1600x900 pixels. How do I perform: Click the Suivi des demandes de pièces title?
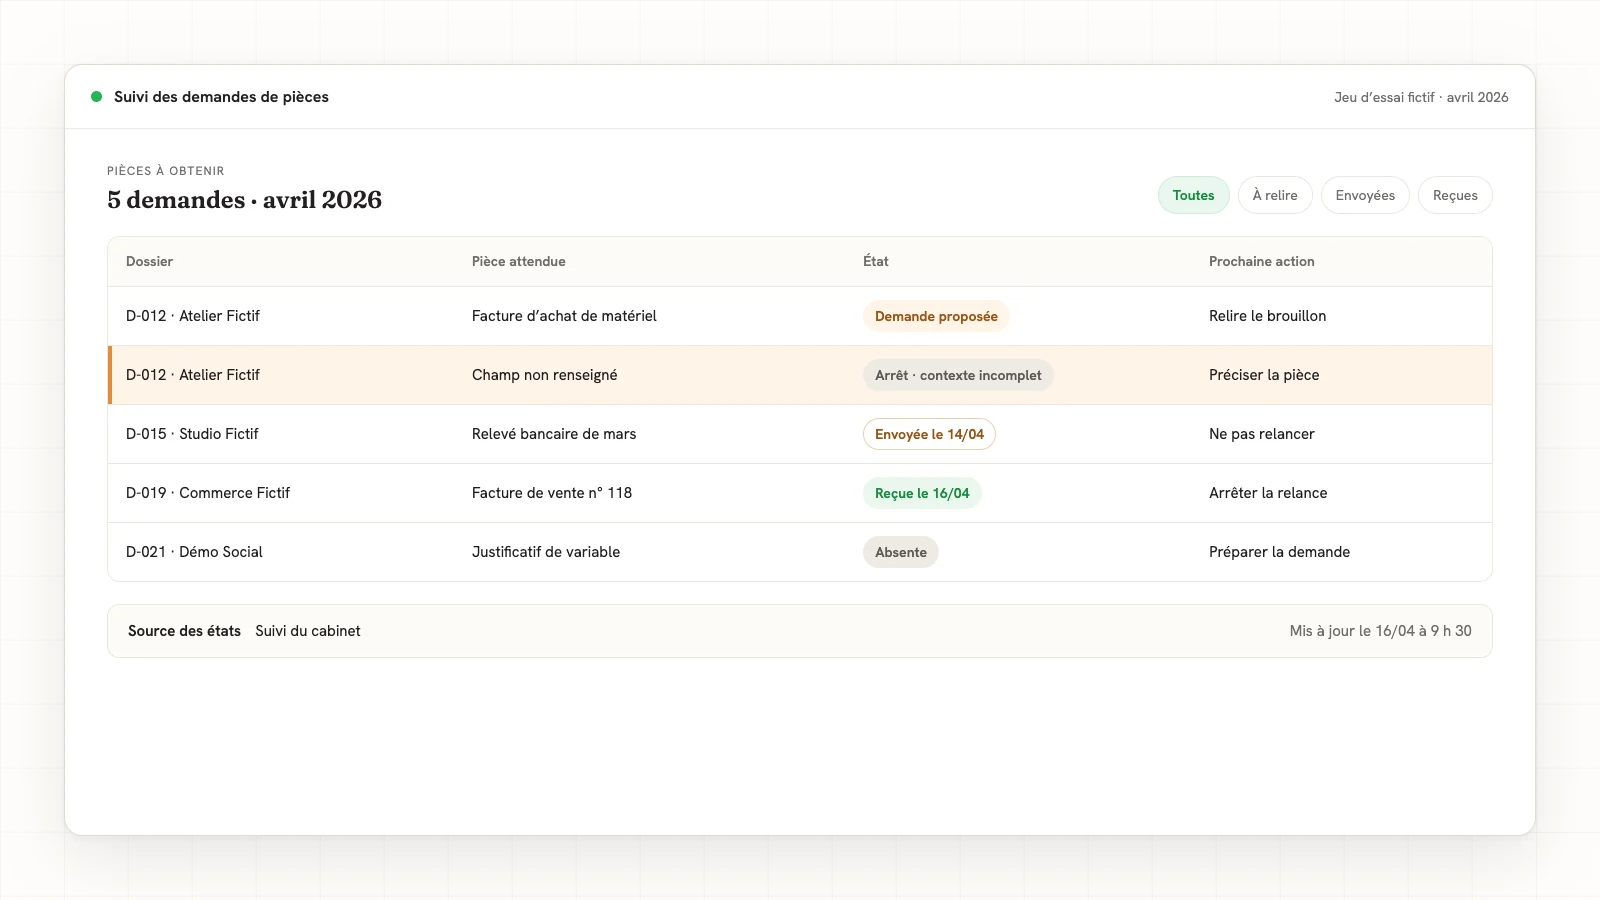tap(221, 97)
